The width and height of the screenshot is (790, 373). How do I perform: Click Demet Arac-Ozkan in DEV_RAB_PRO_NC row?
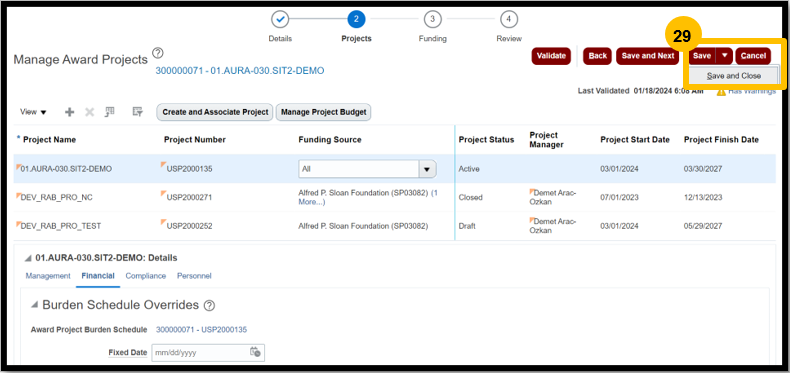(x=554, y=197)
